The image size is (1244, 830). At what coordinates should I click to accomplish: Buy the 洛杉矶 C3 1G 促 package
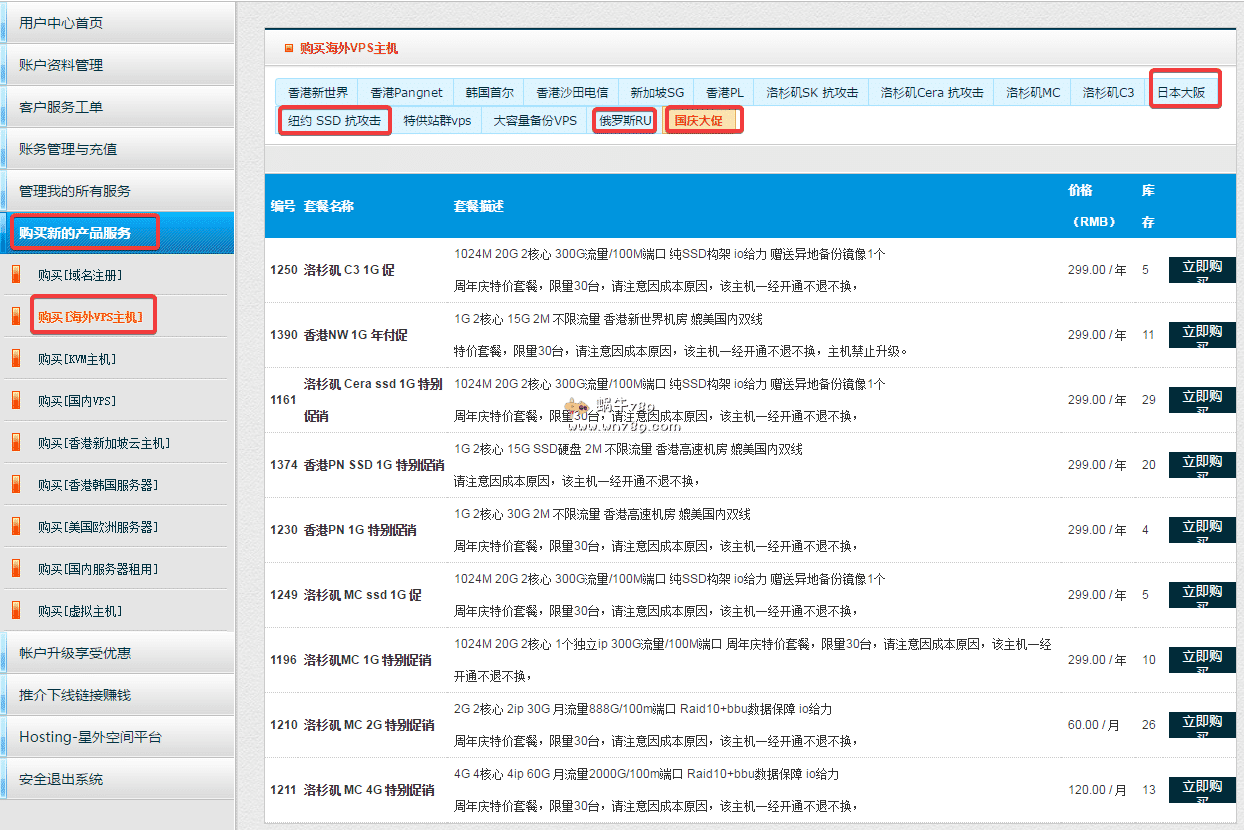[x=1201, y=270]
